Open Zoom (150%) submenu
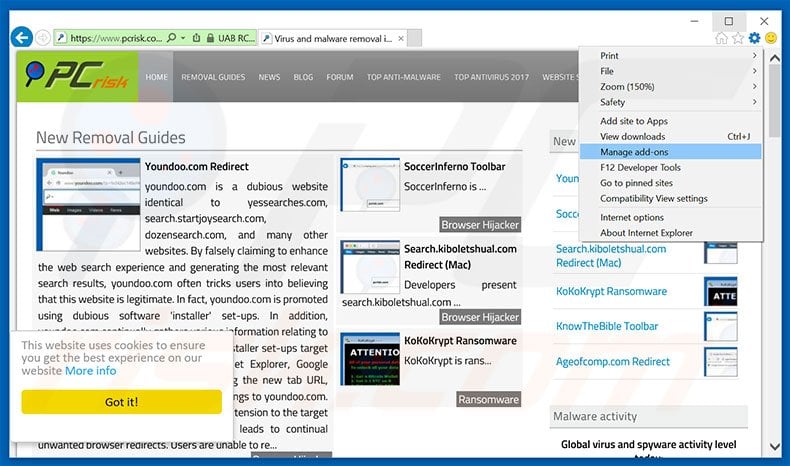790x466 pixels. click(671, 87)
